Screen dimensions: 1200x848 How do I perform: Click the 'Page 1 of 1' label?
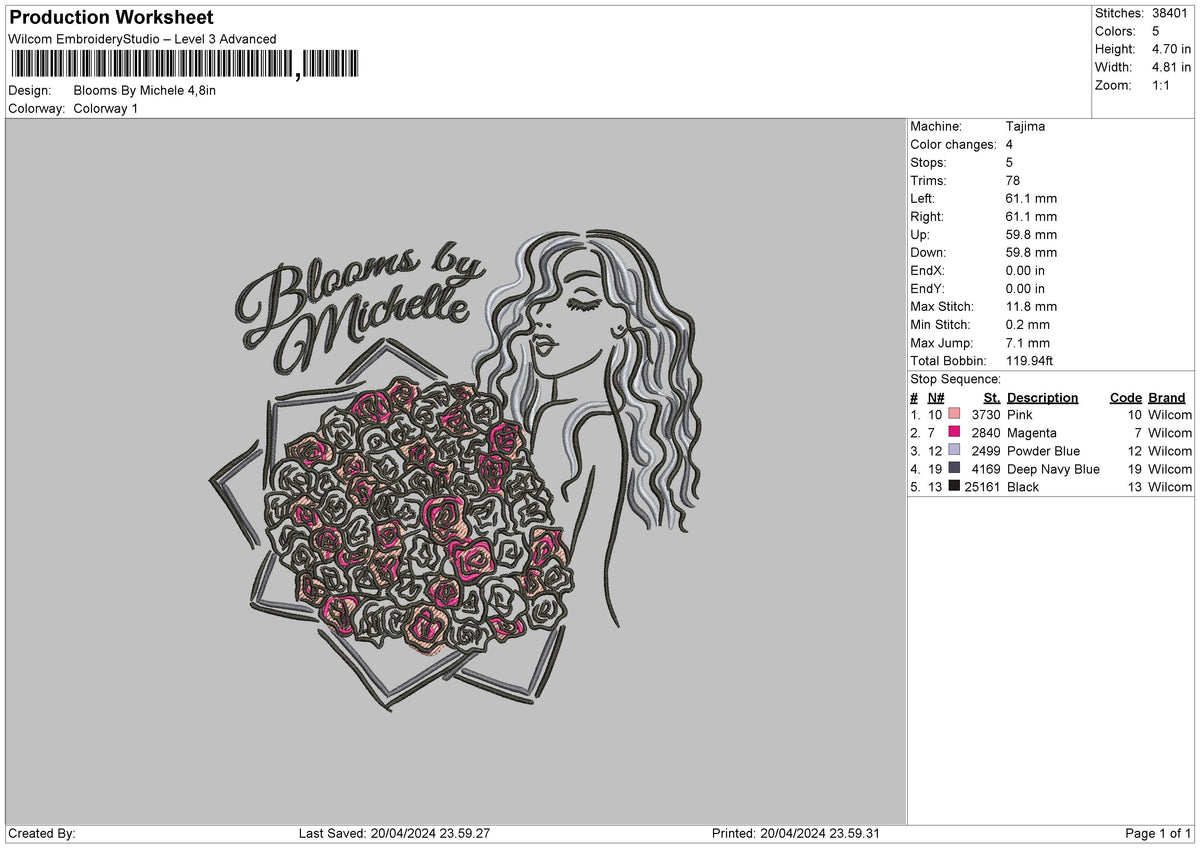click(1160, 831)
